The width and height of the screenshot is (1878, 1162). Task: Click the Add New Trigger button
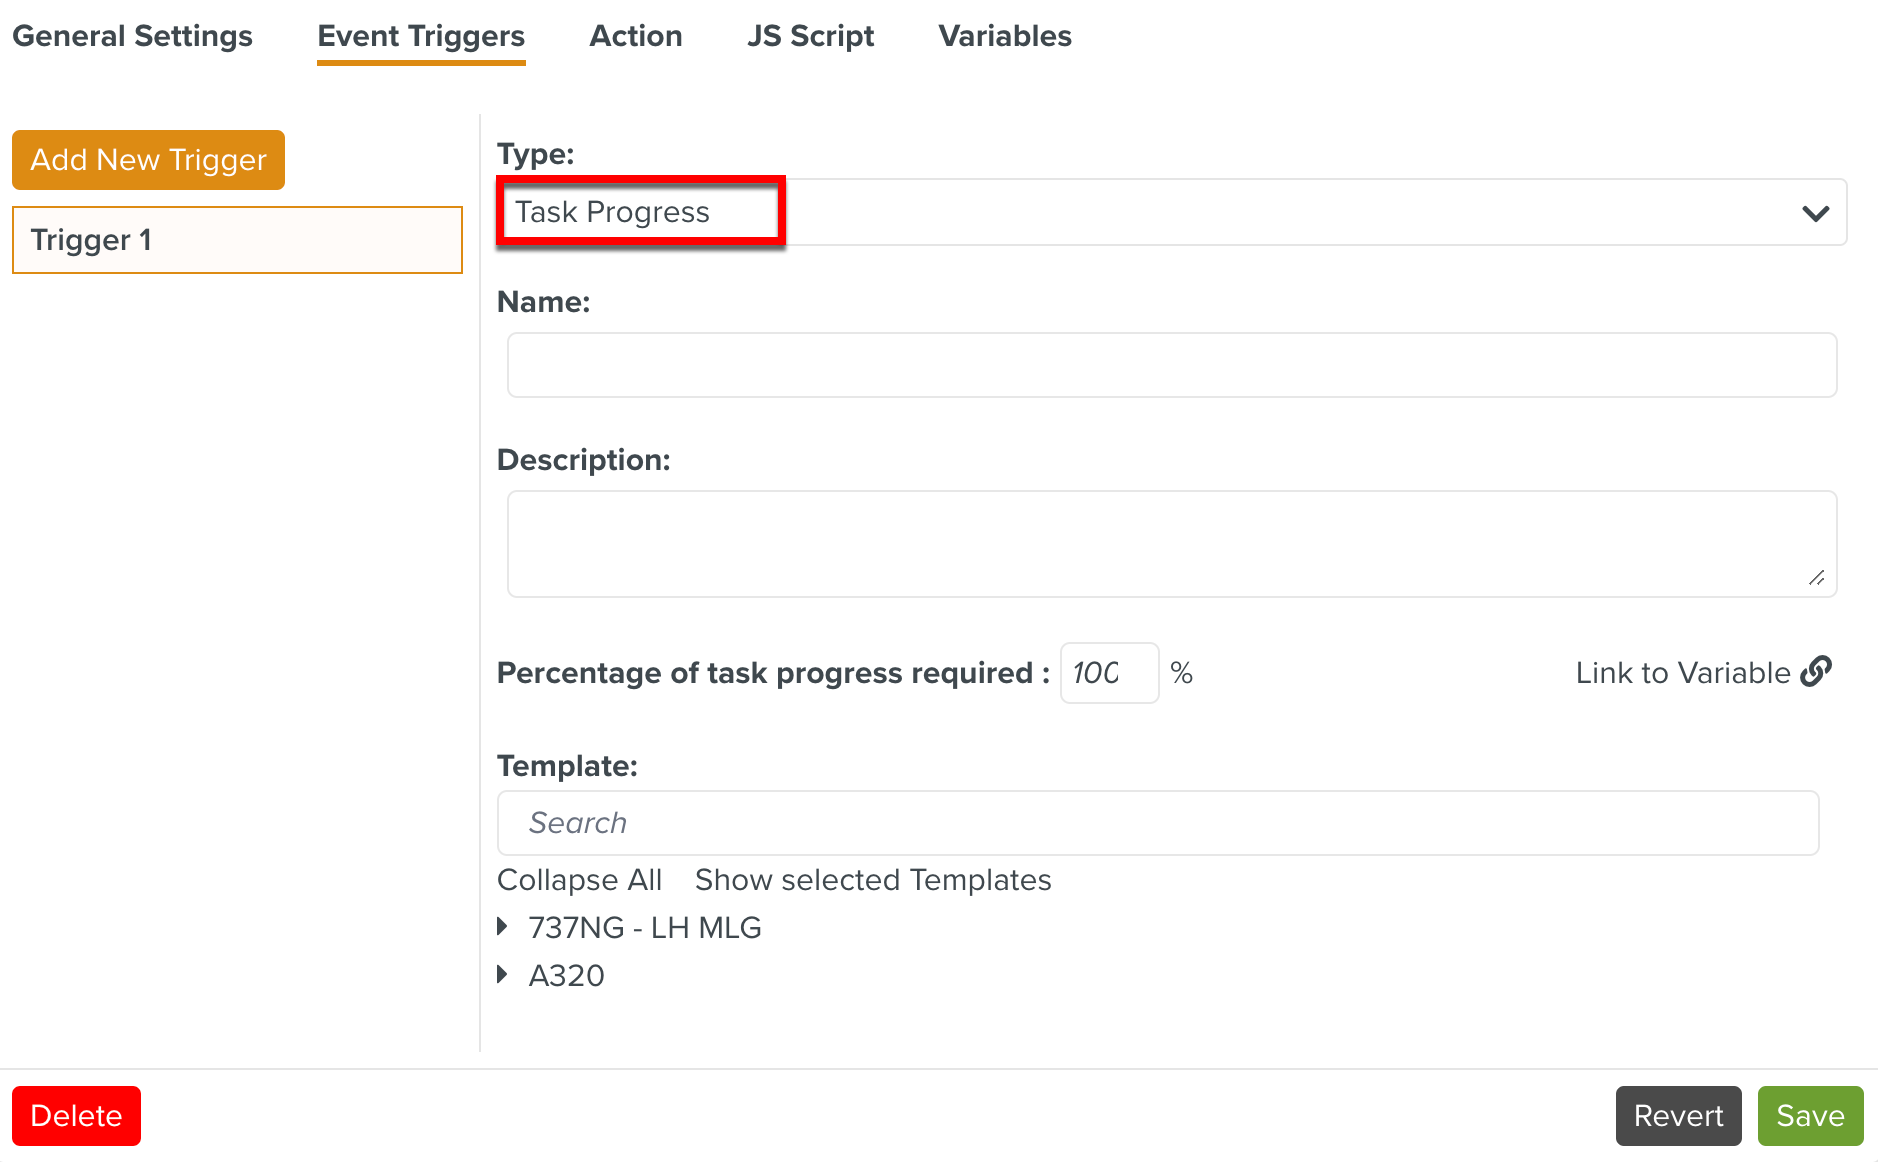147,159
